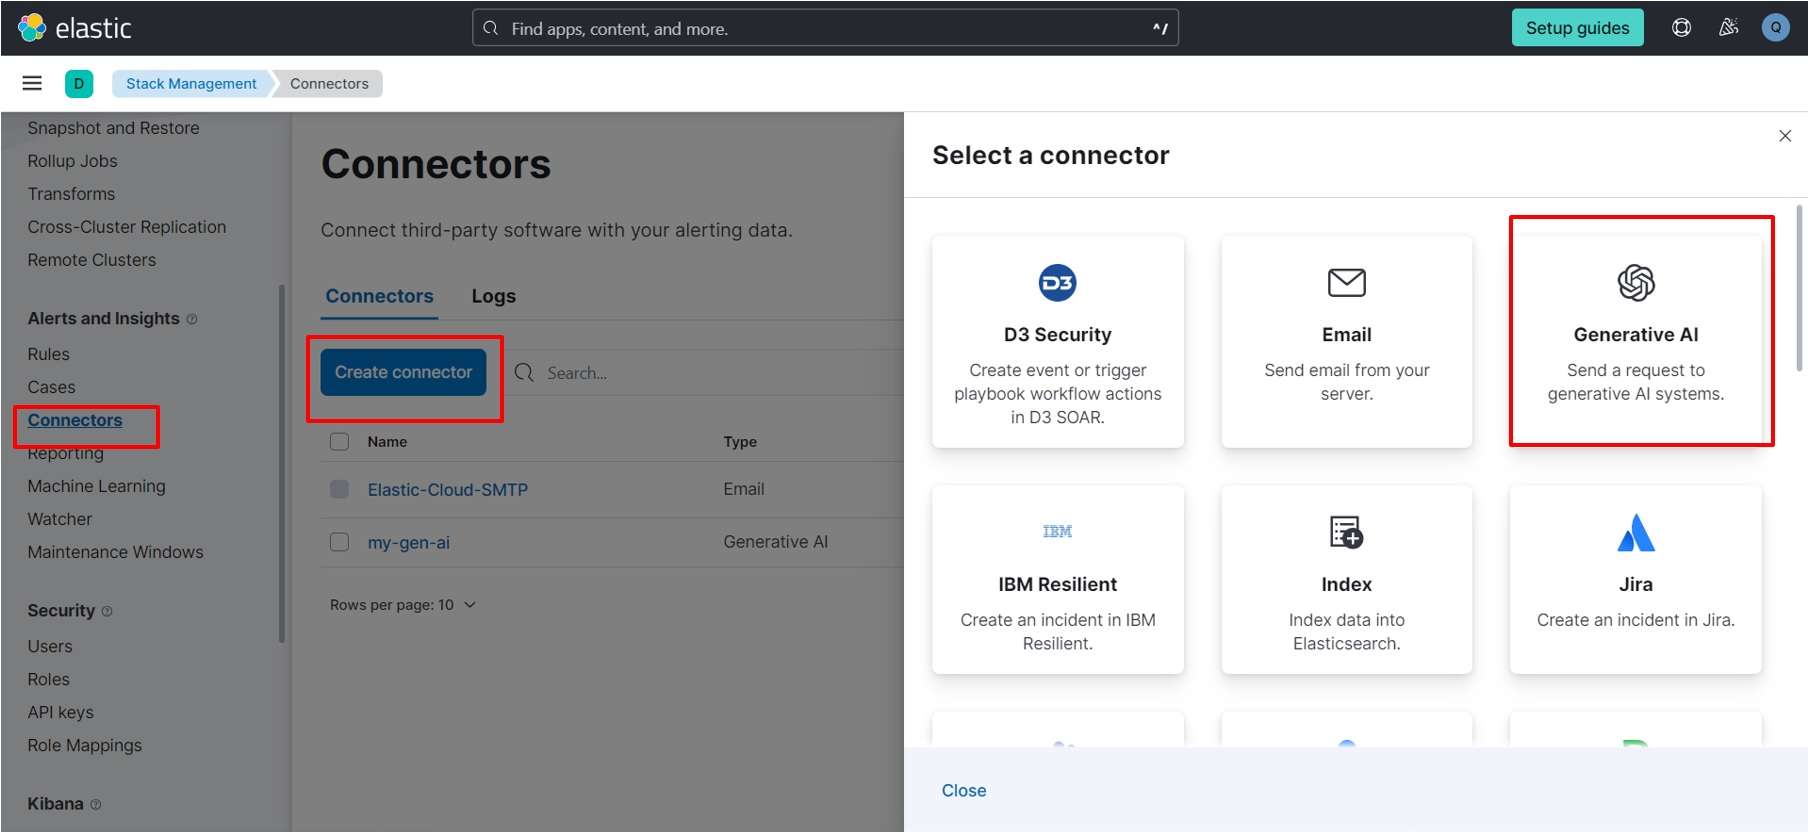Expand the Rows per page dropdown

(x=403, y=605)
